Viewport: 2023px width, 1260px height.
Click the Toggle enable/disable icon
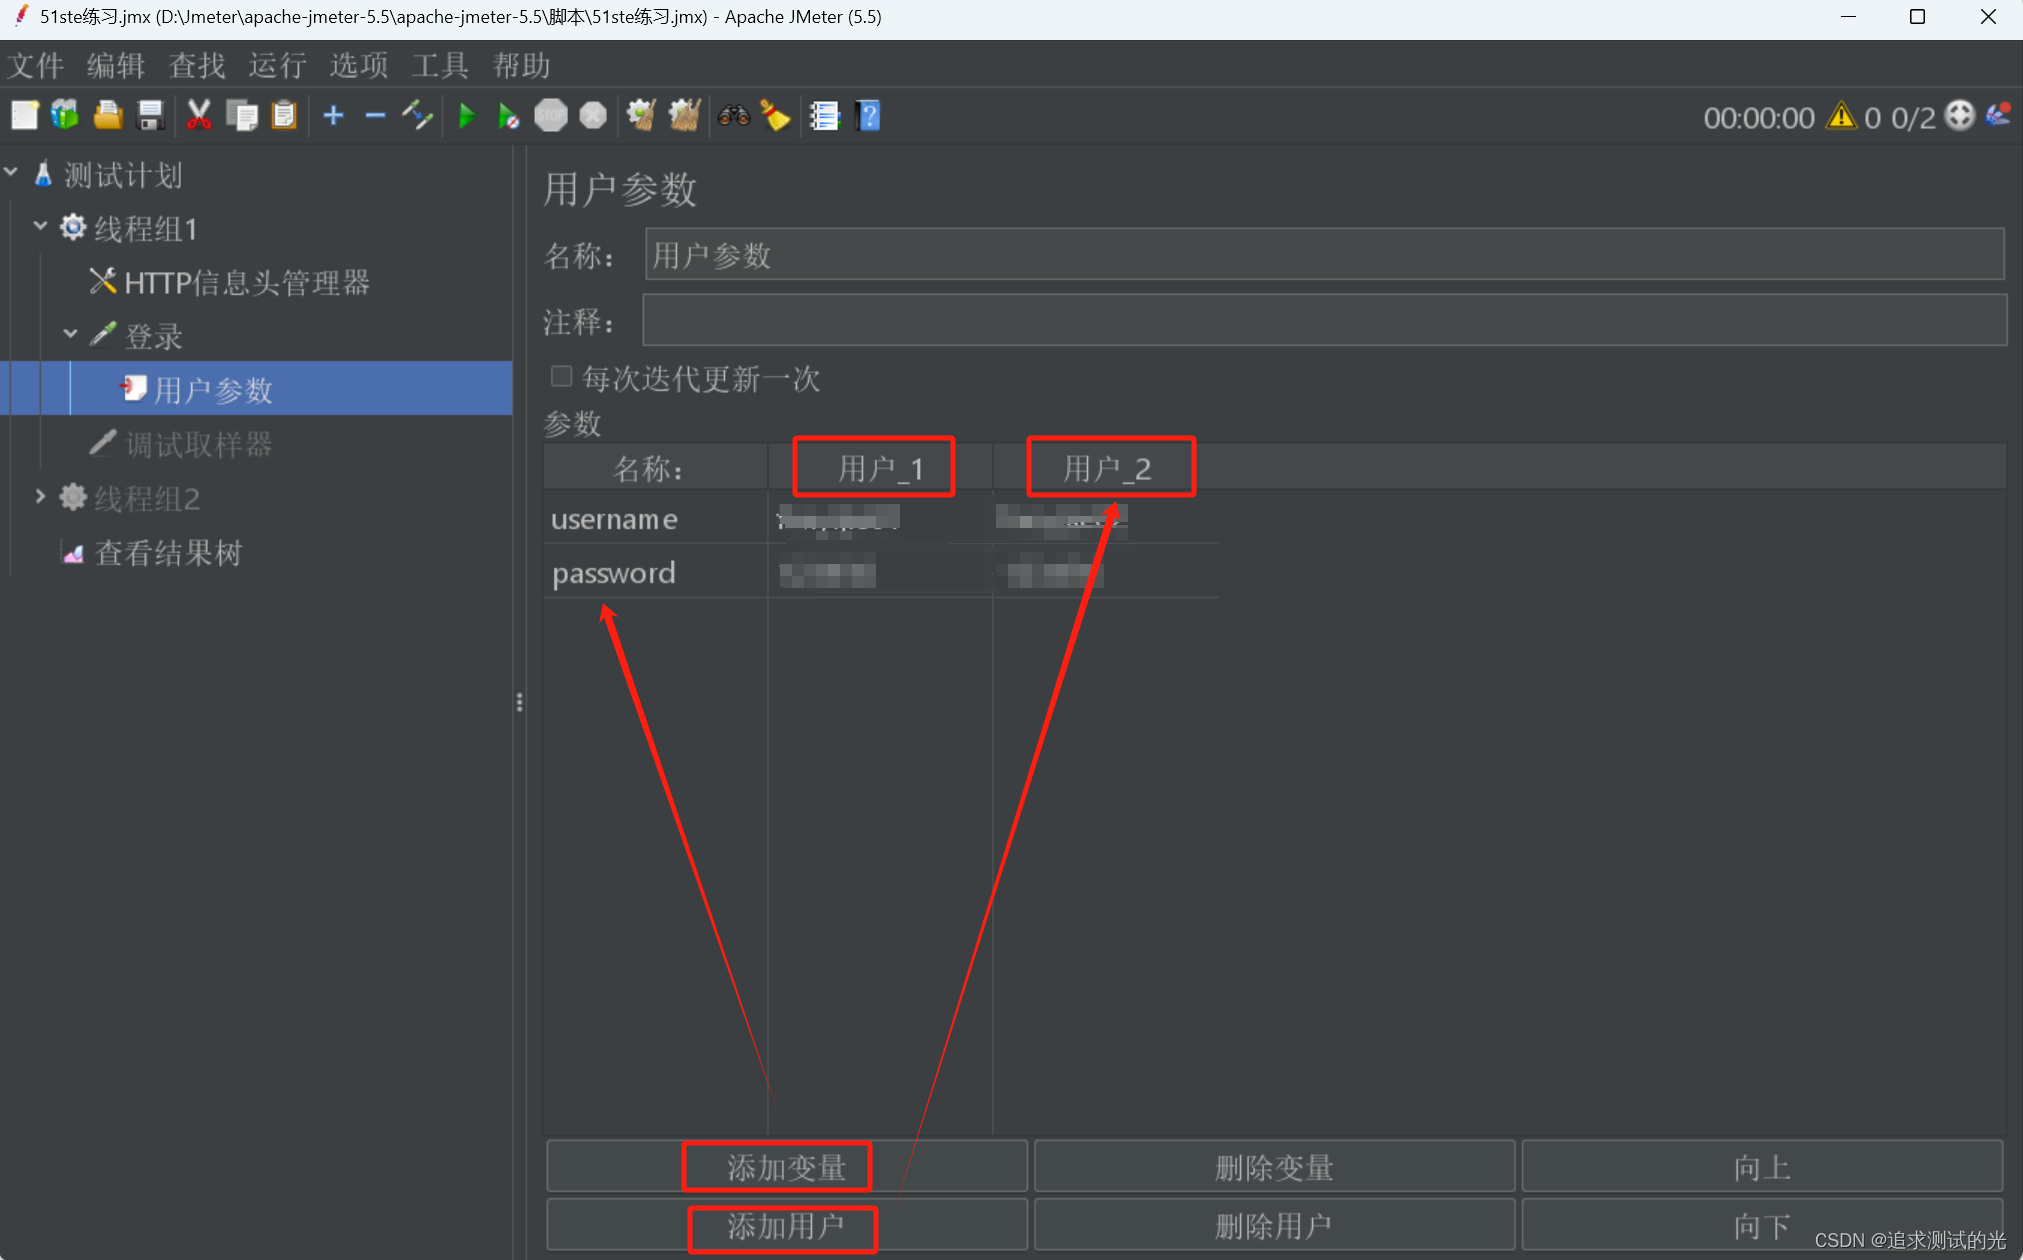pyautogui.click(x=417, y=116)
